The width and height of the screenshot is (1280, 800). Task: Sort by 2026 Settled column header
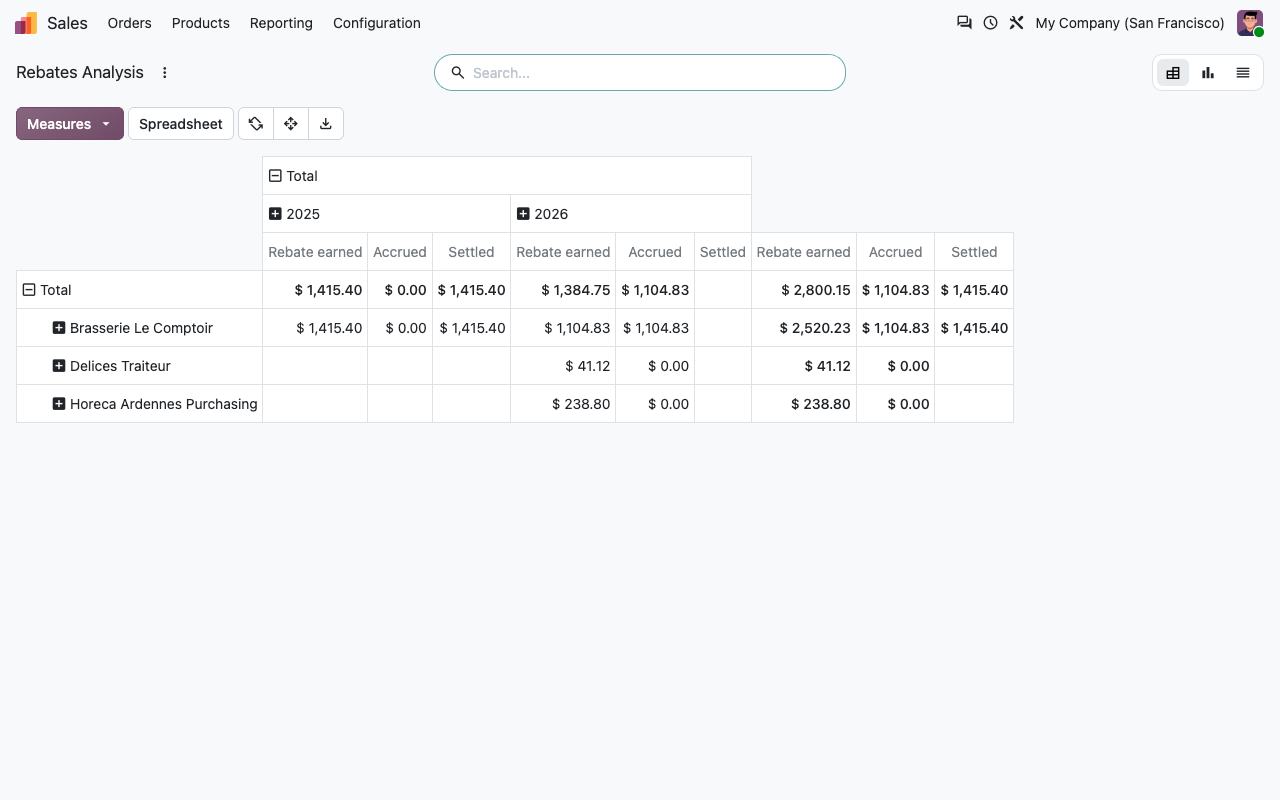(x=723, y=252)
